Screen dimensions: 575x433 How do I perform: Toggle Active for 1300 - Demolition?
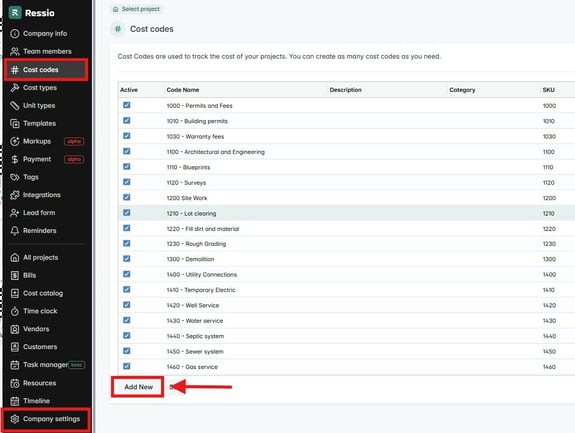point(127,258)
